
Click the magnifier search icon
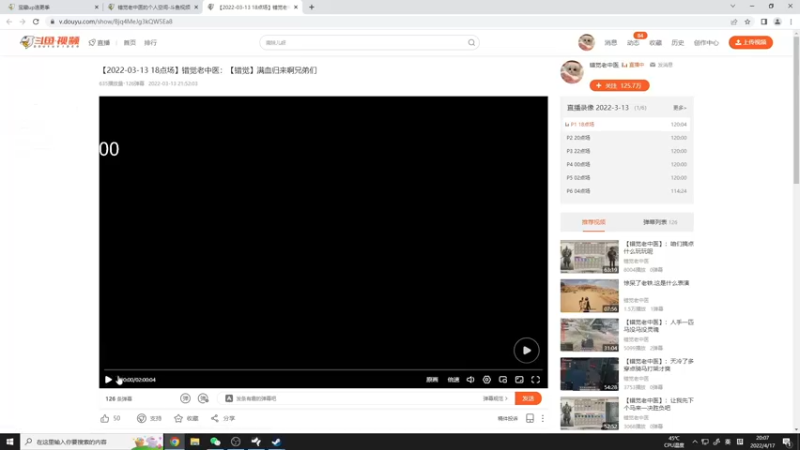[x=471, y=43]
